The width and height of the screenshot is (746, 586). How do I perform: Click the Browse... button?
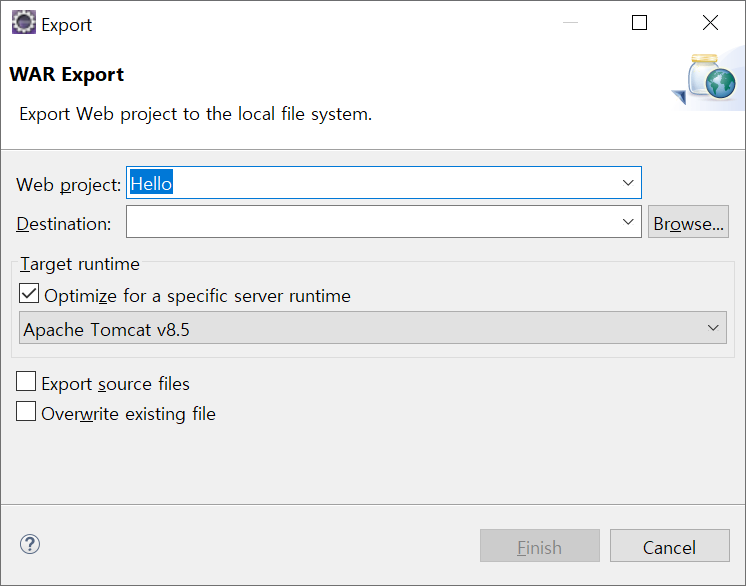[x=688, y=222]
